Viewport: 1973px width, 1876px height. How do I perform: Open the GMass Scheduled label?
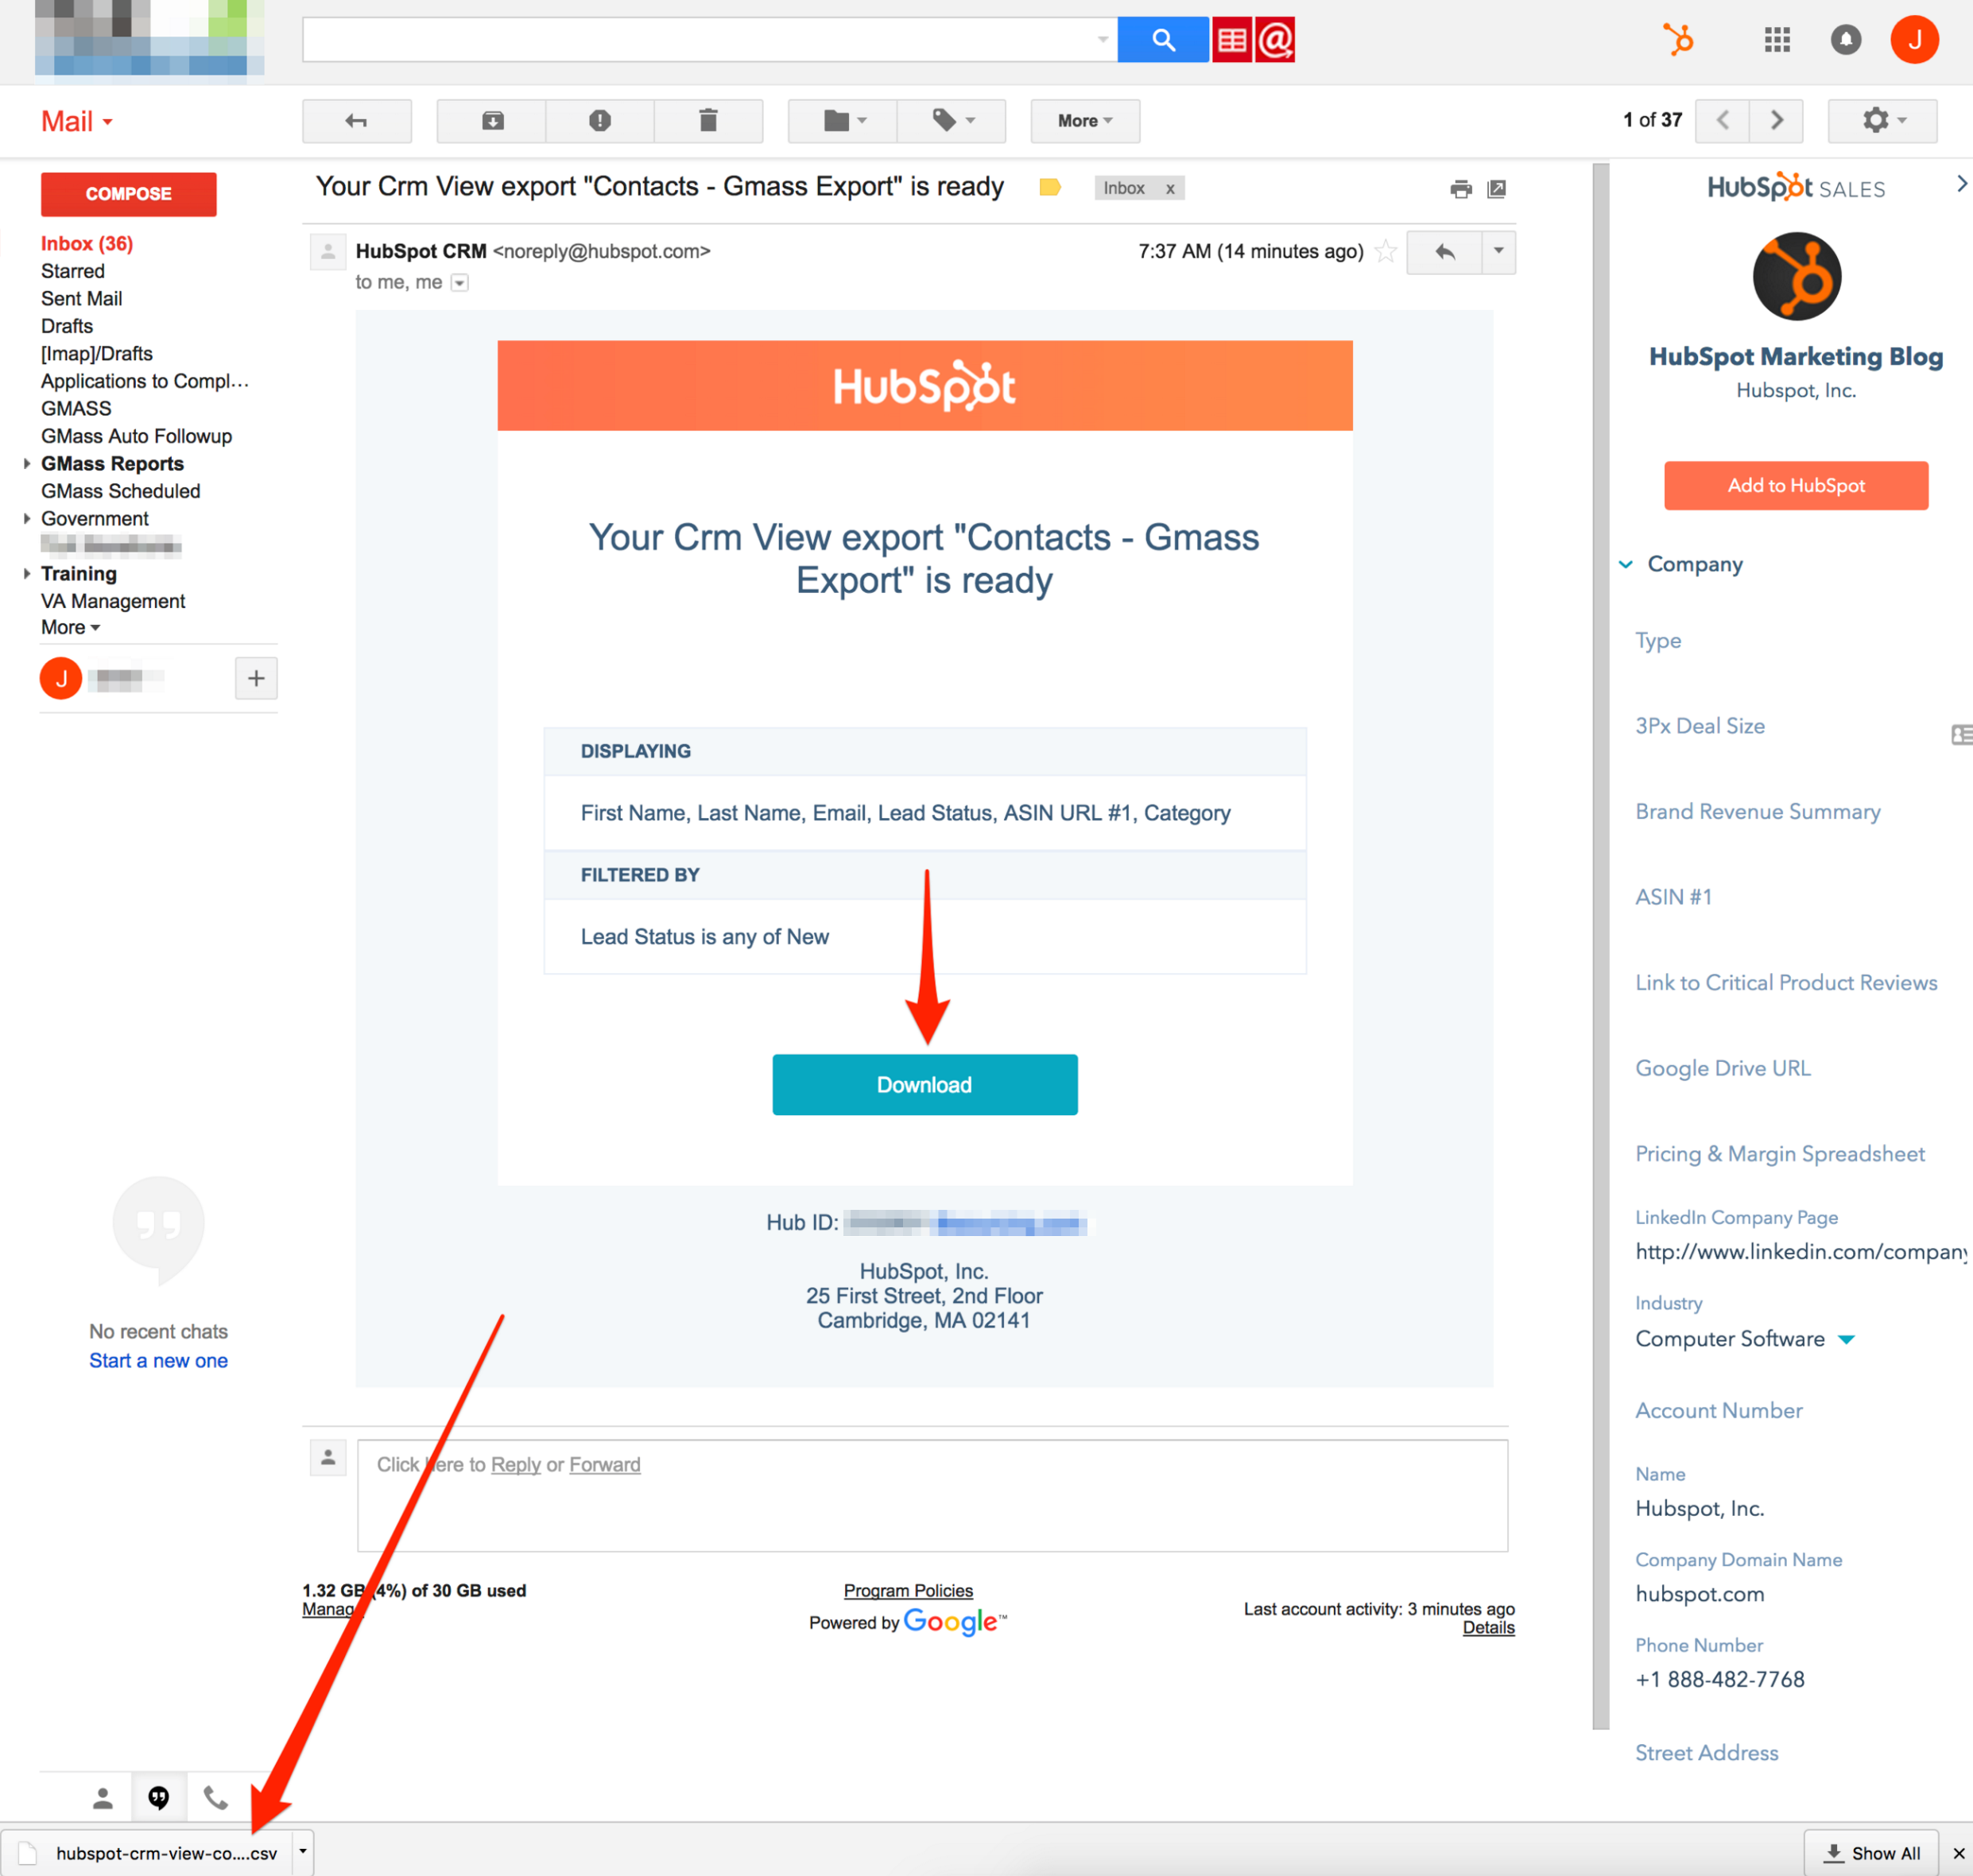121,491
